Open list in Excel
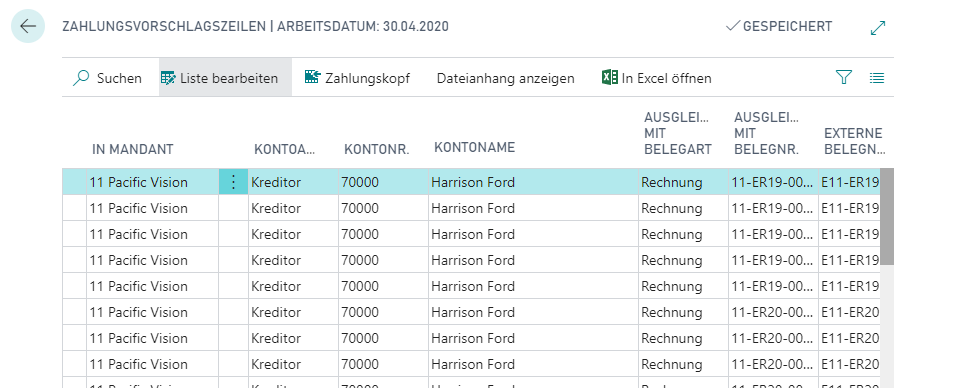The image size is (953, 388). point(656,78)
